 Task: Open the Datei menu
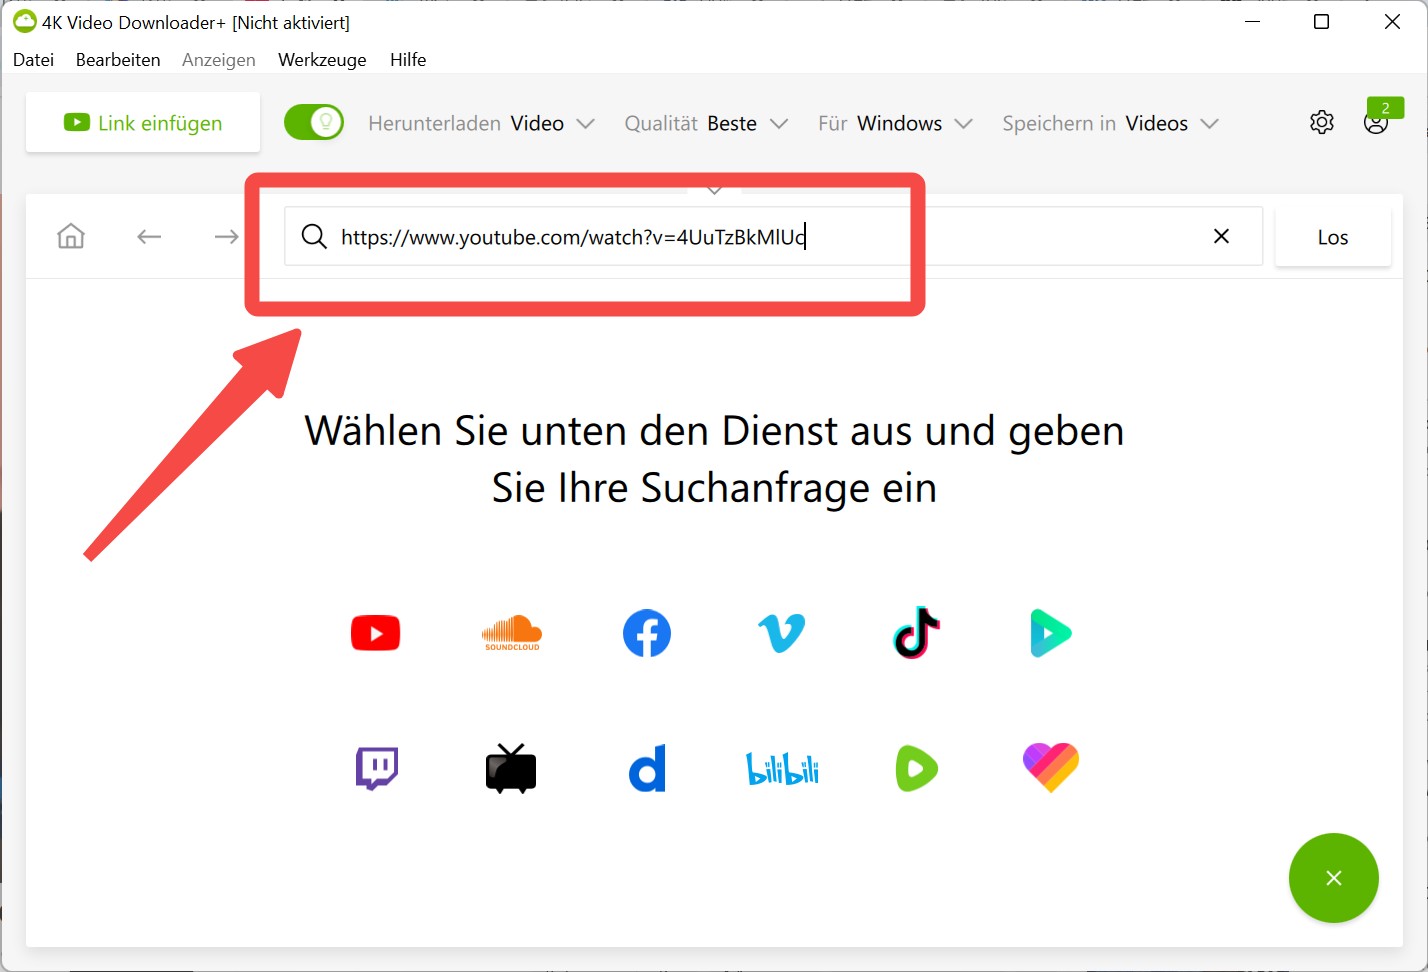(x=34, y=60)
